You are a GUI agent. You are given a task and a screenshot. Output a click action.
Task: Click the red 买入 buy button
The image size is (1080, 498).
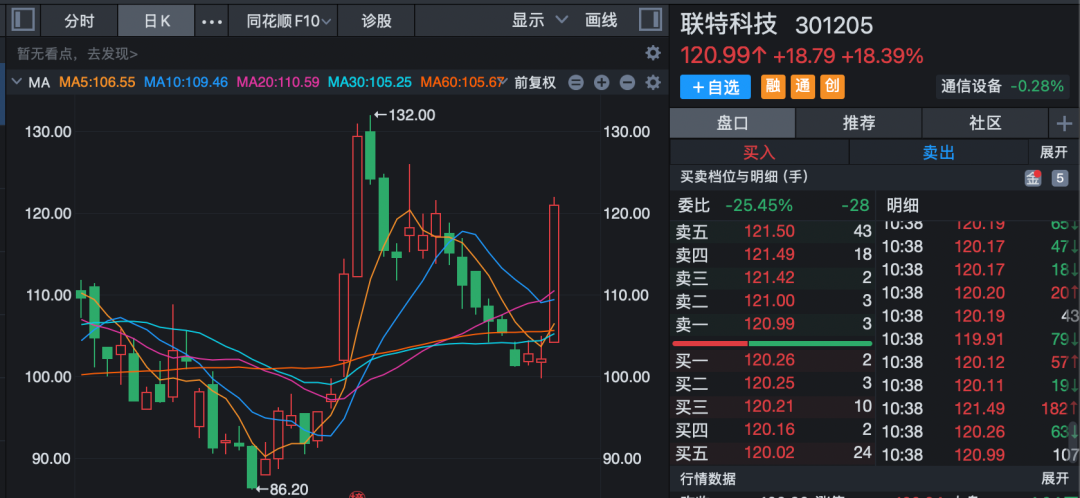pos(759,152)
